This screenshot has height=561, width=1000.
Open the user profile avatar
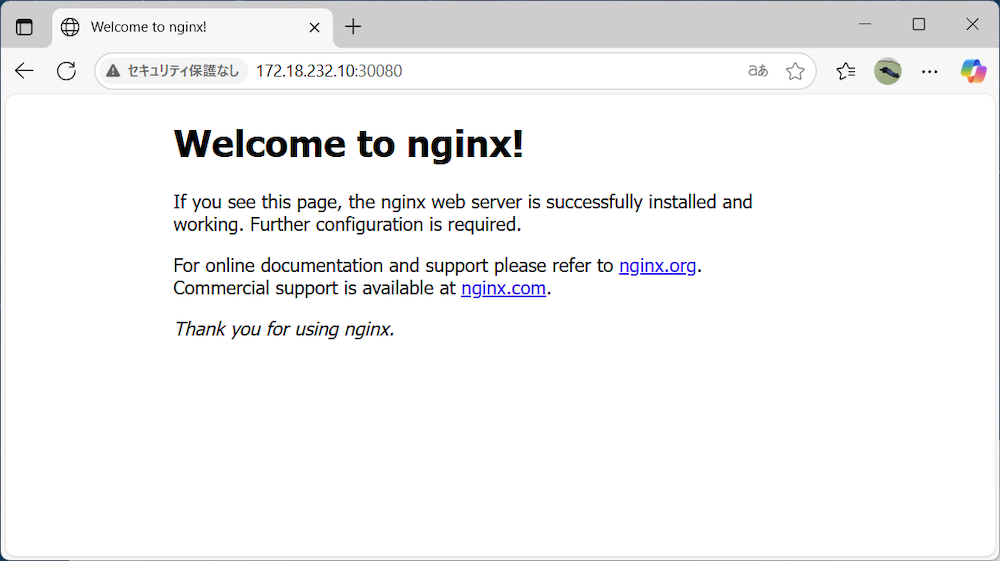click(x=888, y=71)
